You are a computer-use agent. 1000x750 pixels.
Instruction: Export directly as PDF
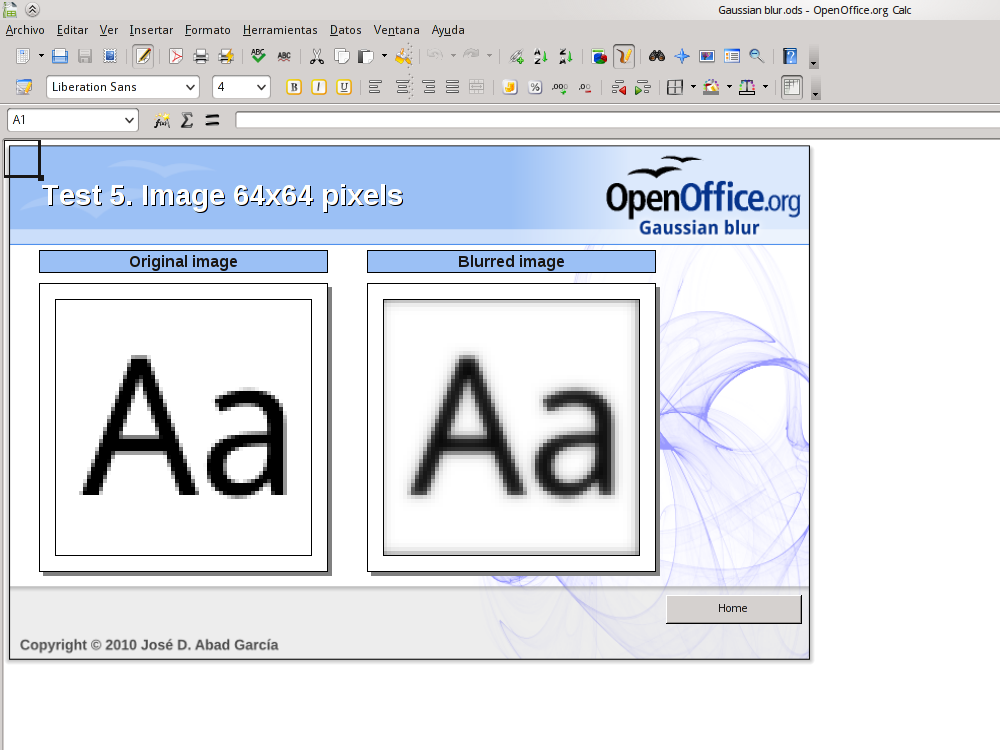coord(176,56)
